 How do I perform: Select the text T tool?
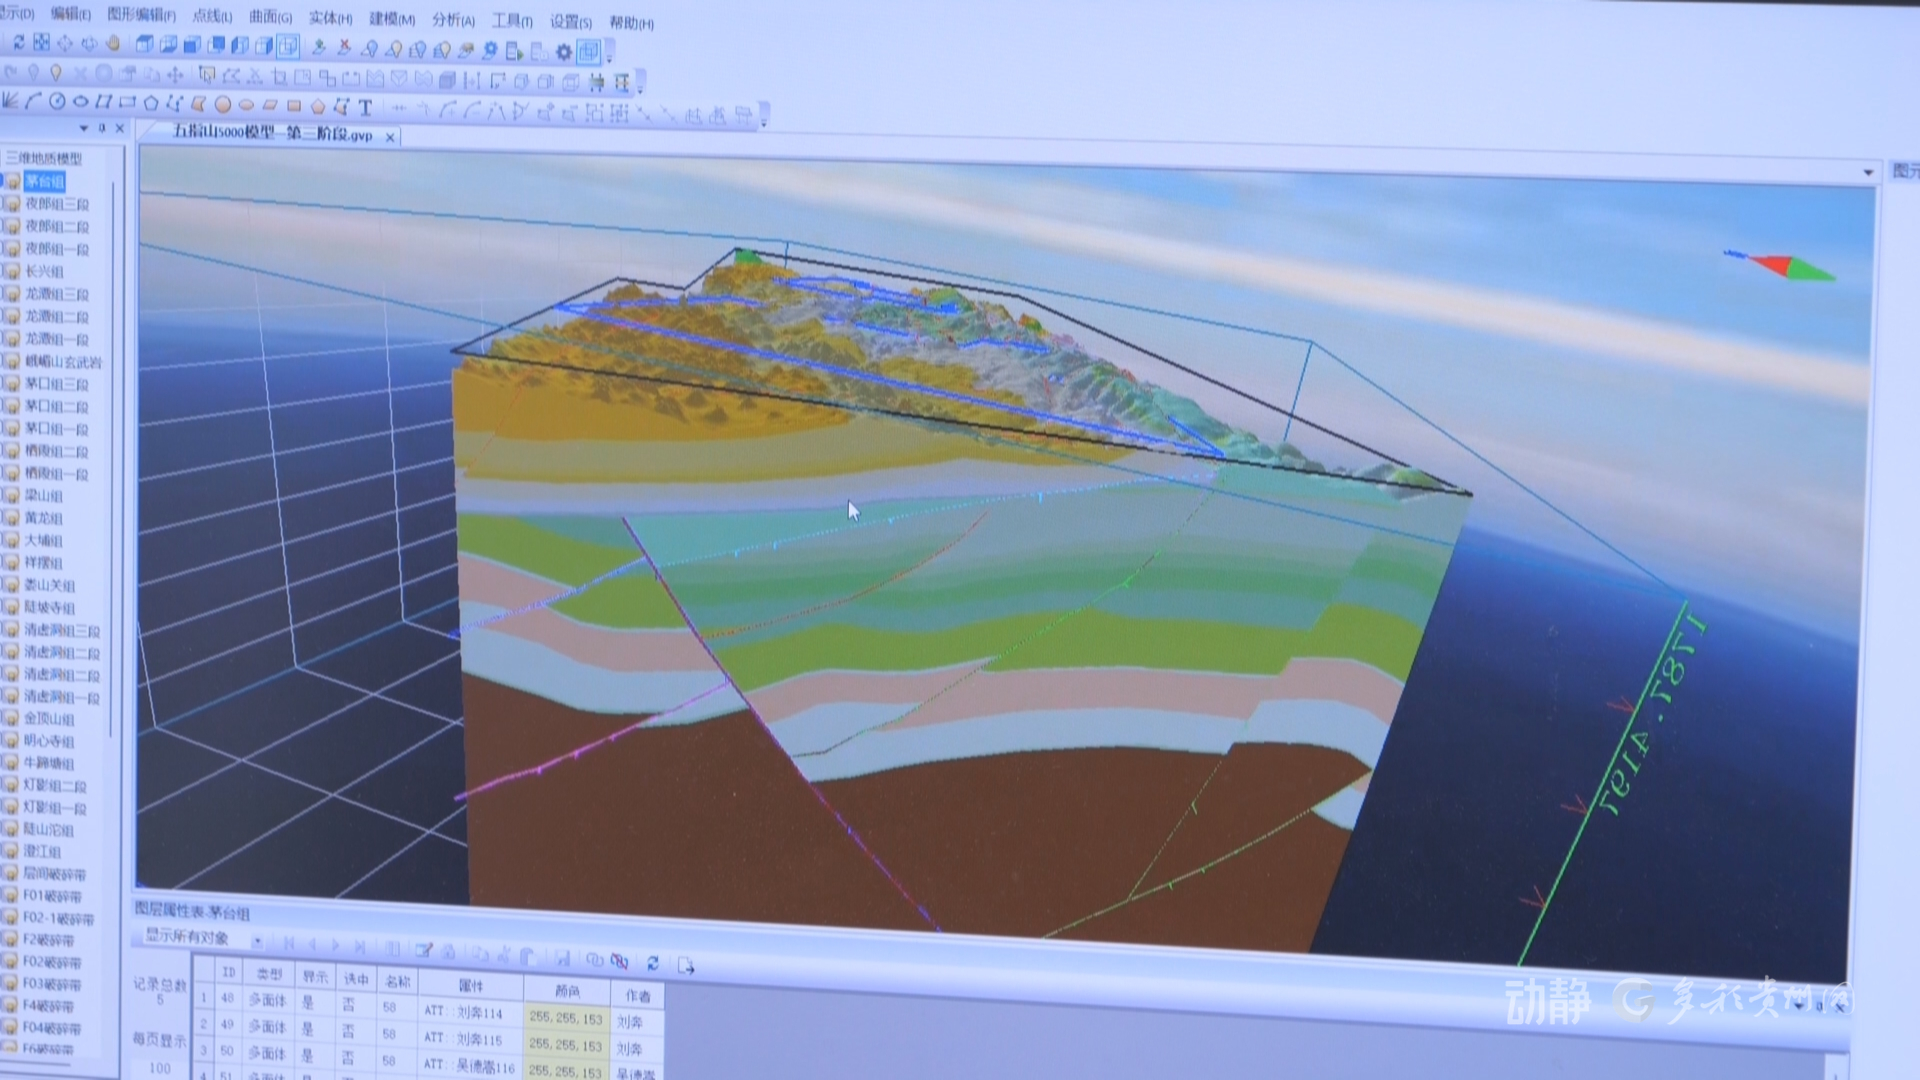[365, 107]
